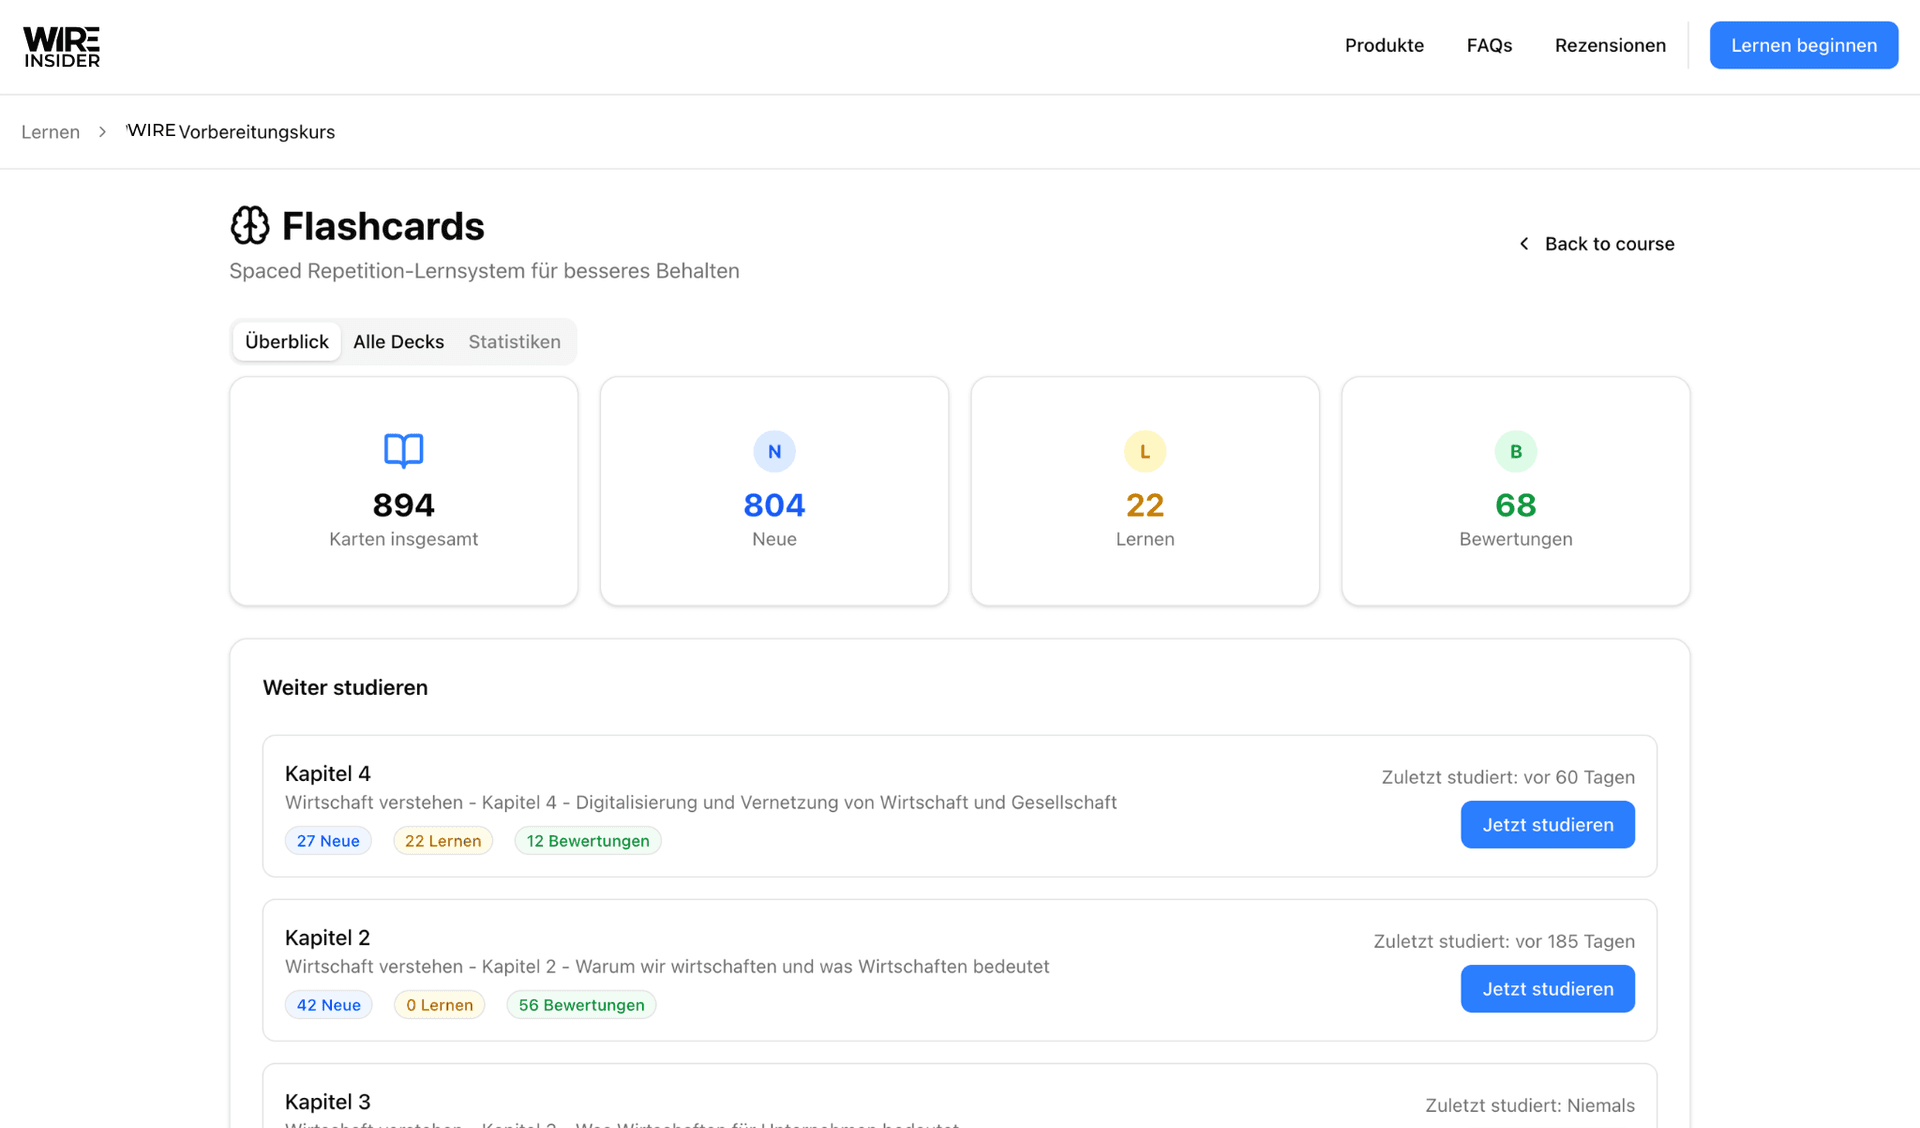The image size is (1920, 1128).
Task: Click the brain icon beside Flashcards
Action: [x=250, y=226]
